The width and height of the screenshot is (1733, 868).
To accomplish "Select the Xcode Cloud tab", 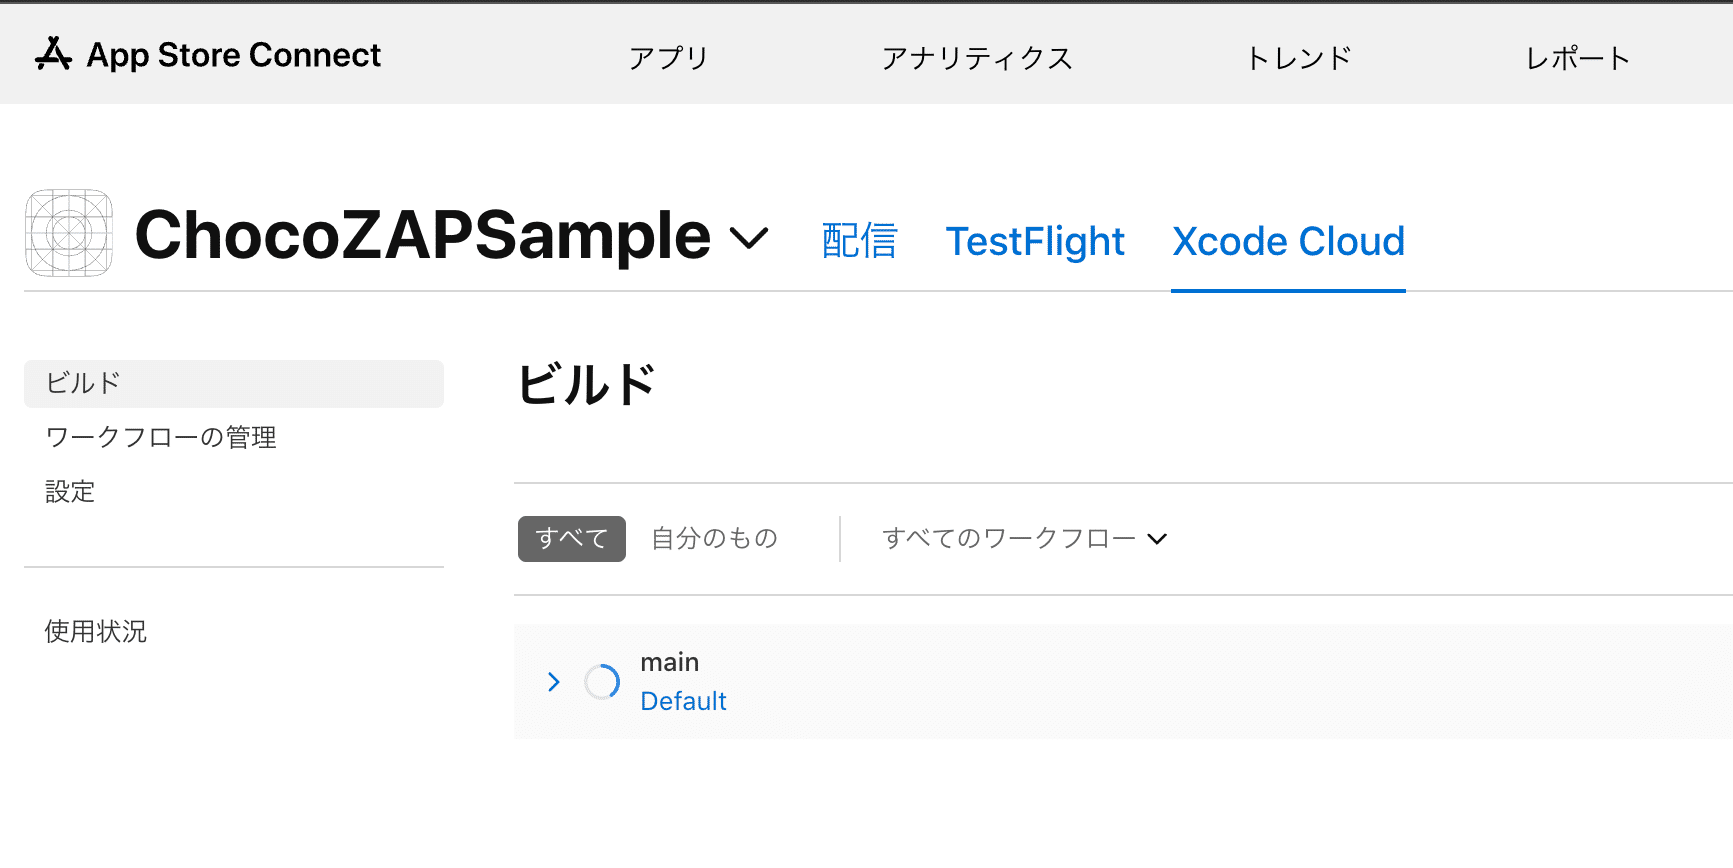I will point(1288,242).
